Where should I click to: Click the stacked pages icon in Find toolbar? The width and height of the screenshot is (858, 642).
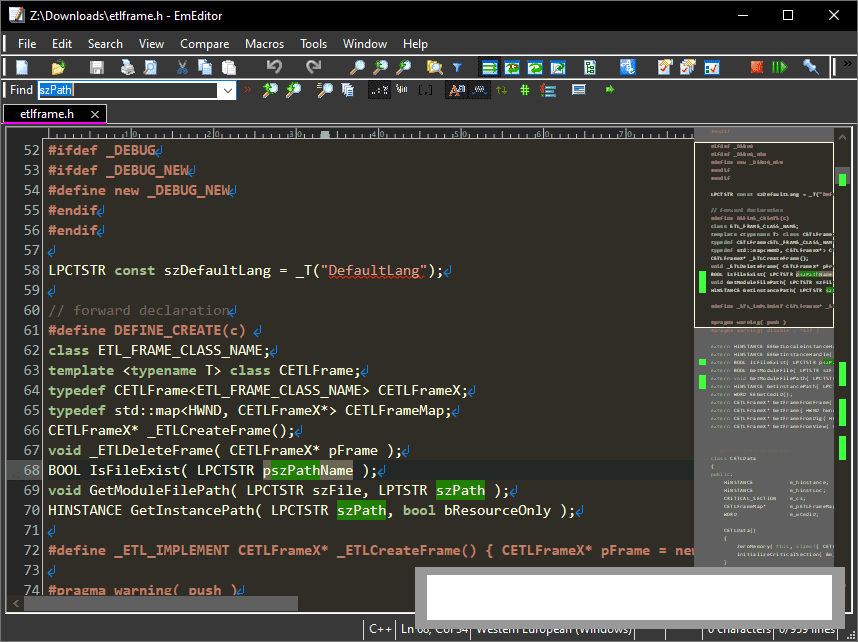pos(347,90)
